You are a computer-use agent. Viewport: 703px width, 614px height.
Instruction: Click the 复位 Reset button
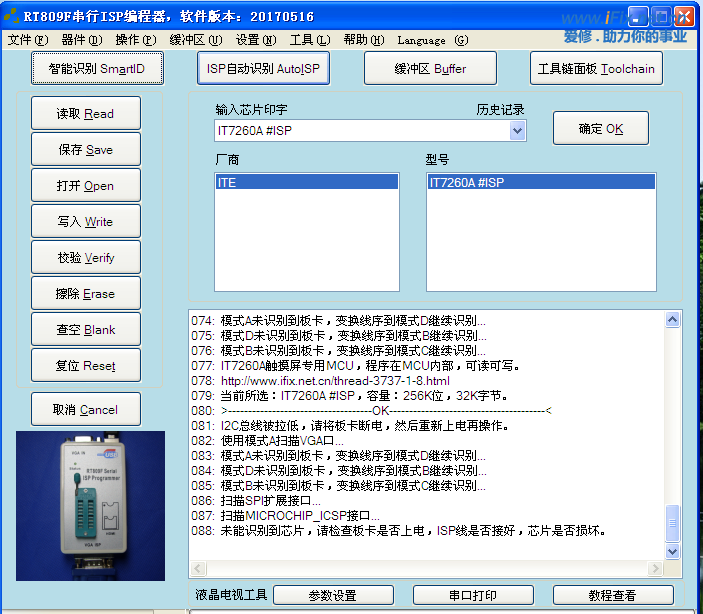click(x=86, y=365)
